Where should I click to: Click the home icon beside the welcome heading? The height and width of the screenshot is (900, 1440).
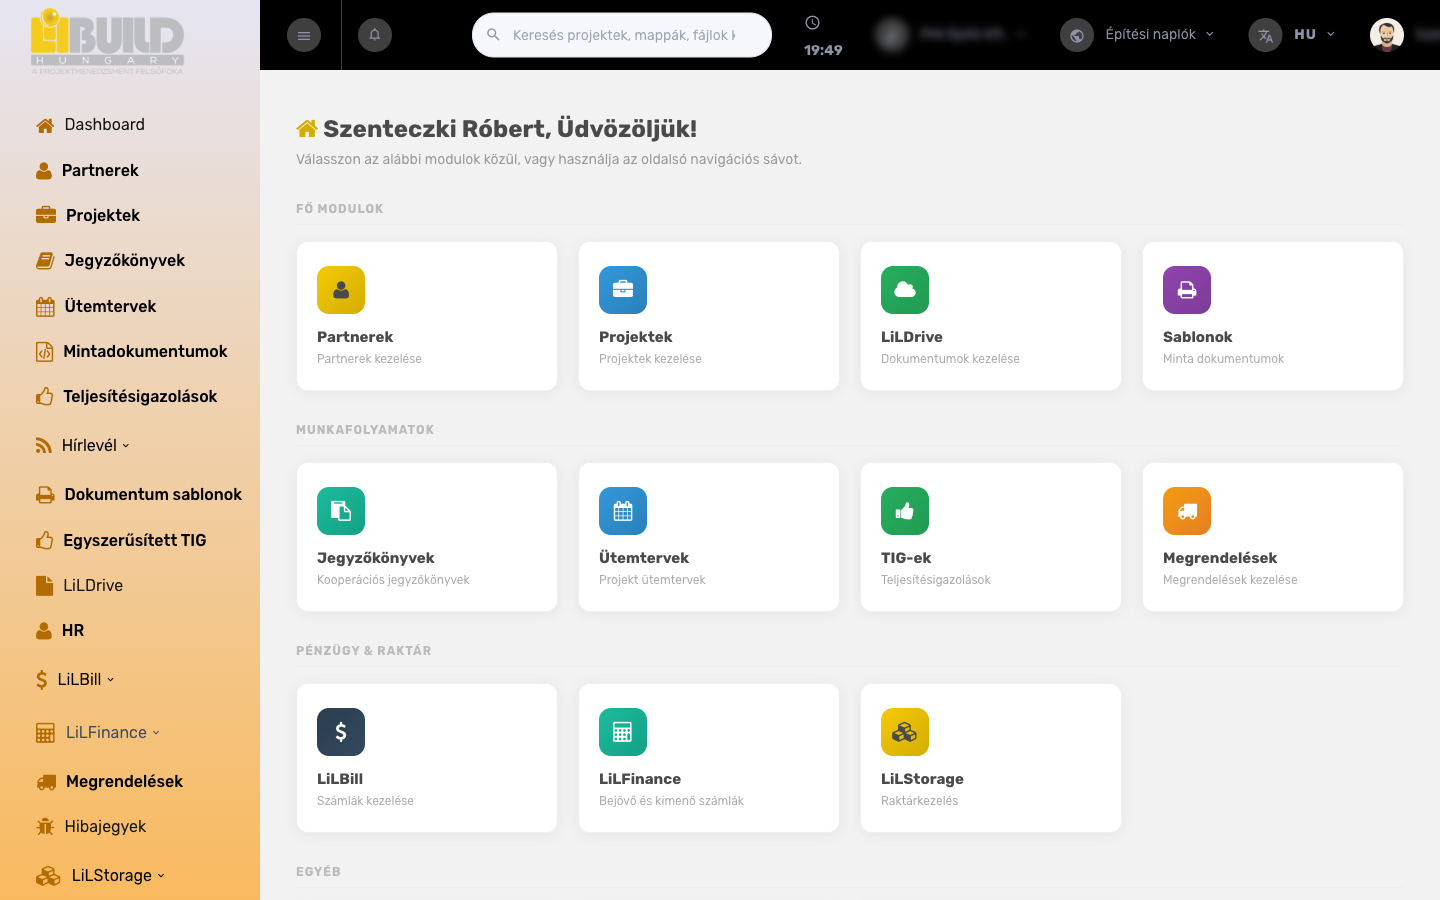[307, 128]
